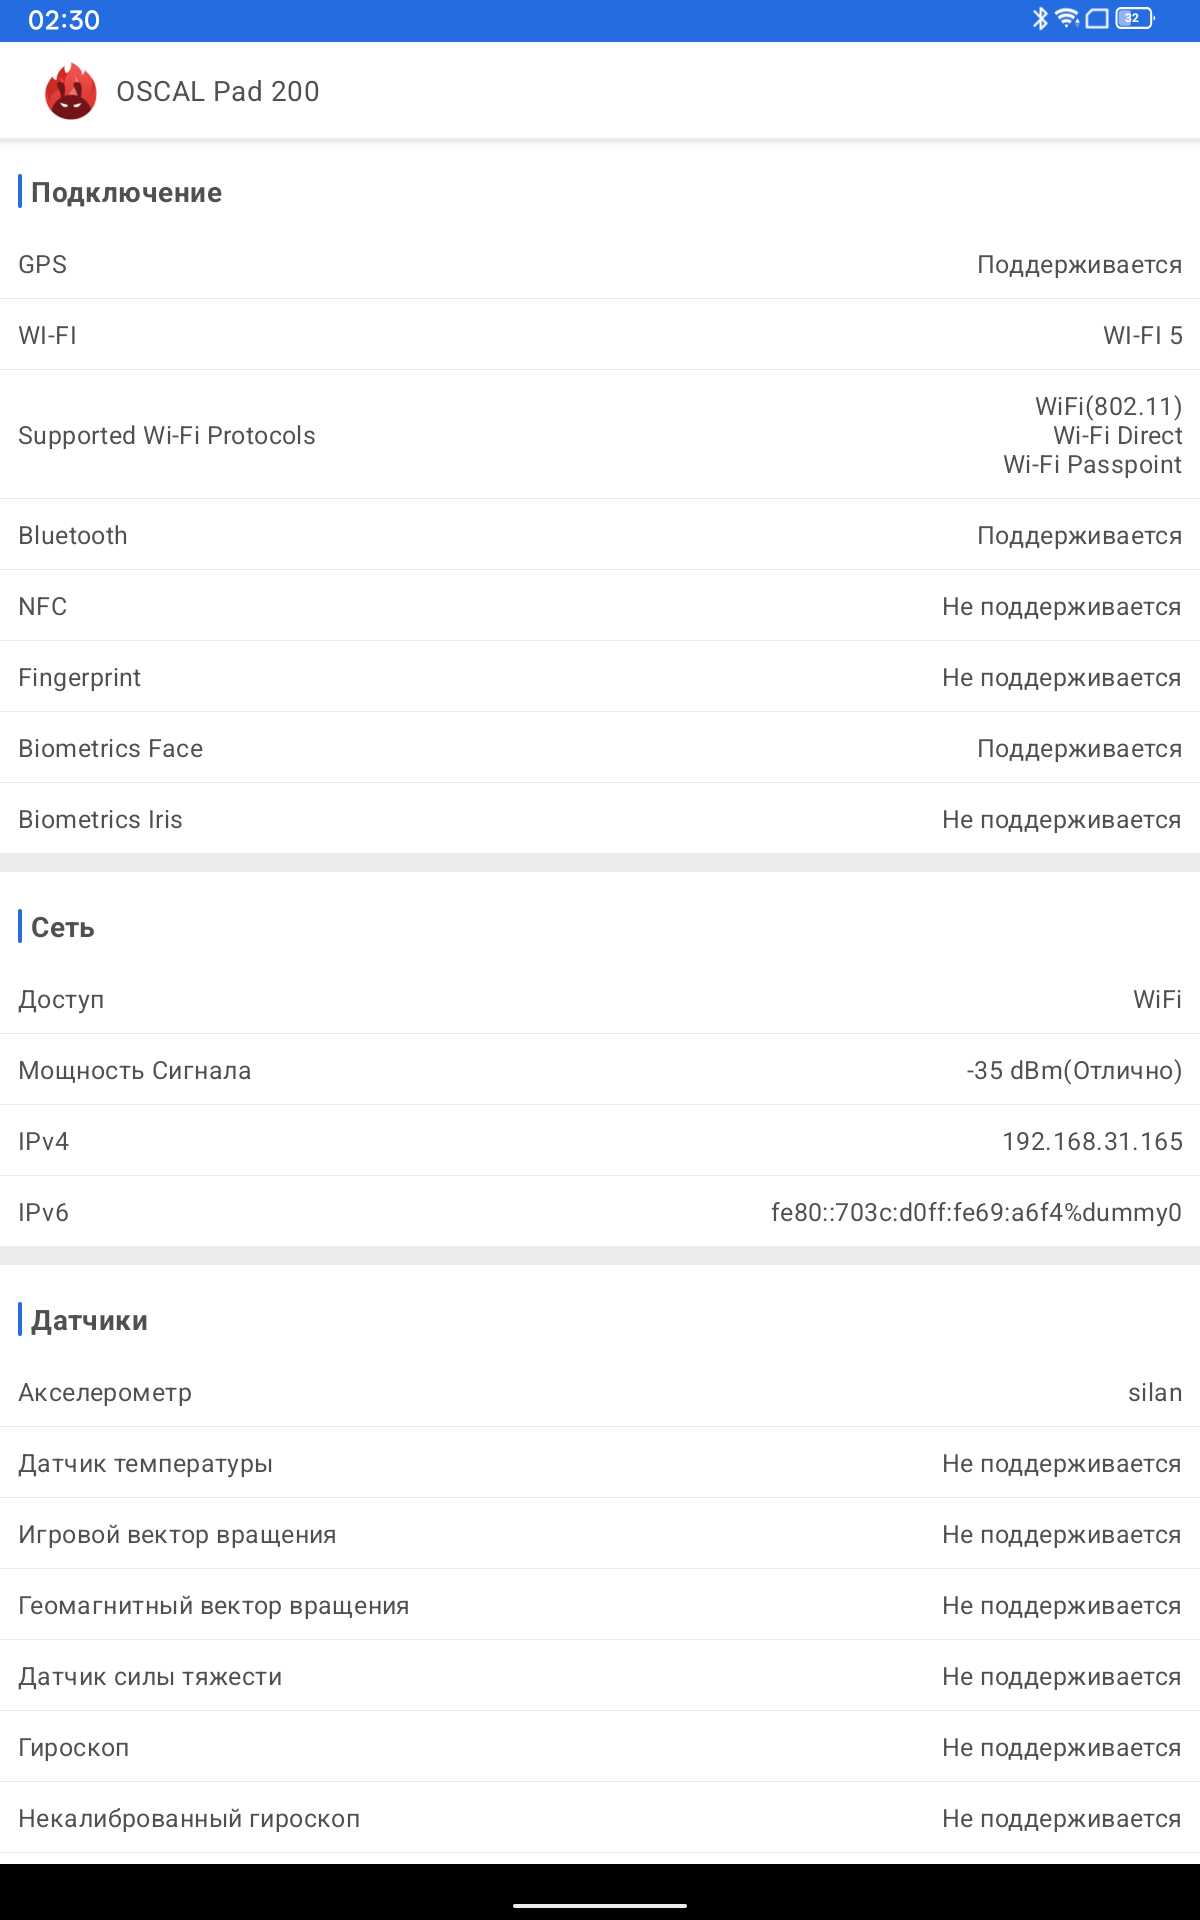Select the Bluetooth support row
This screenshot has height=1920, width=1200.
tap(600, 535)
